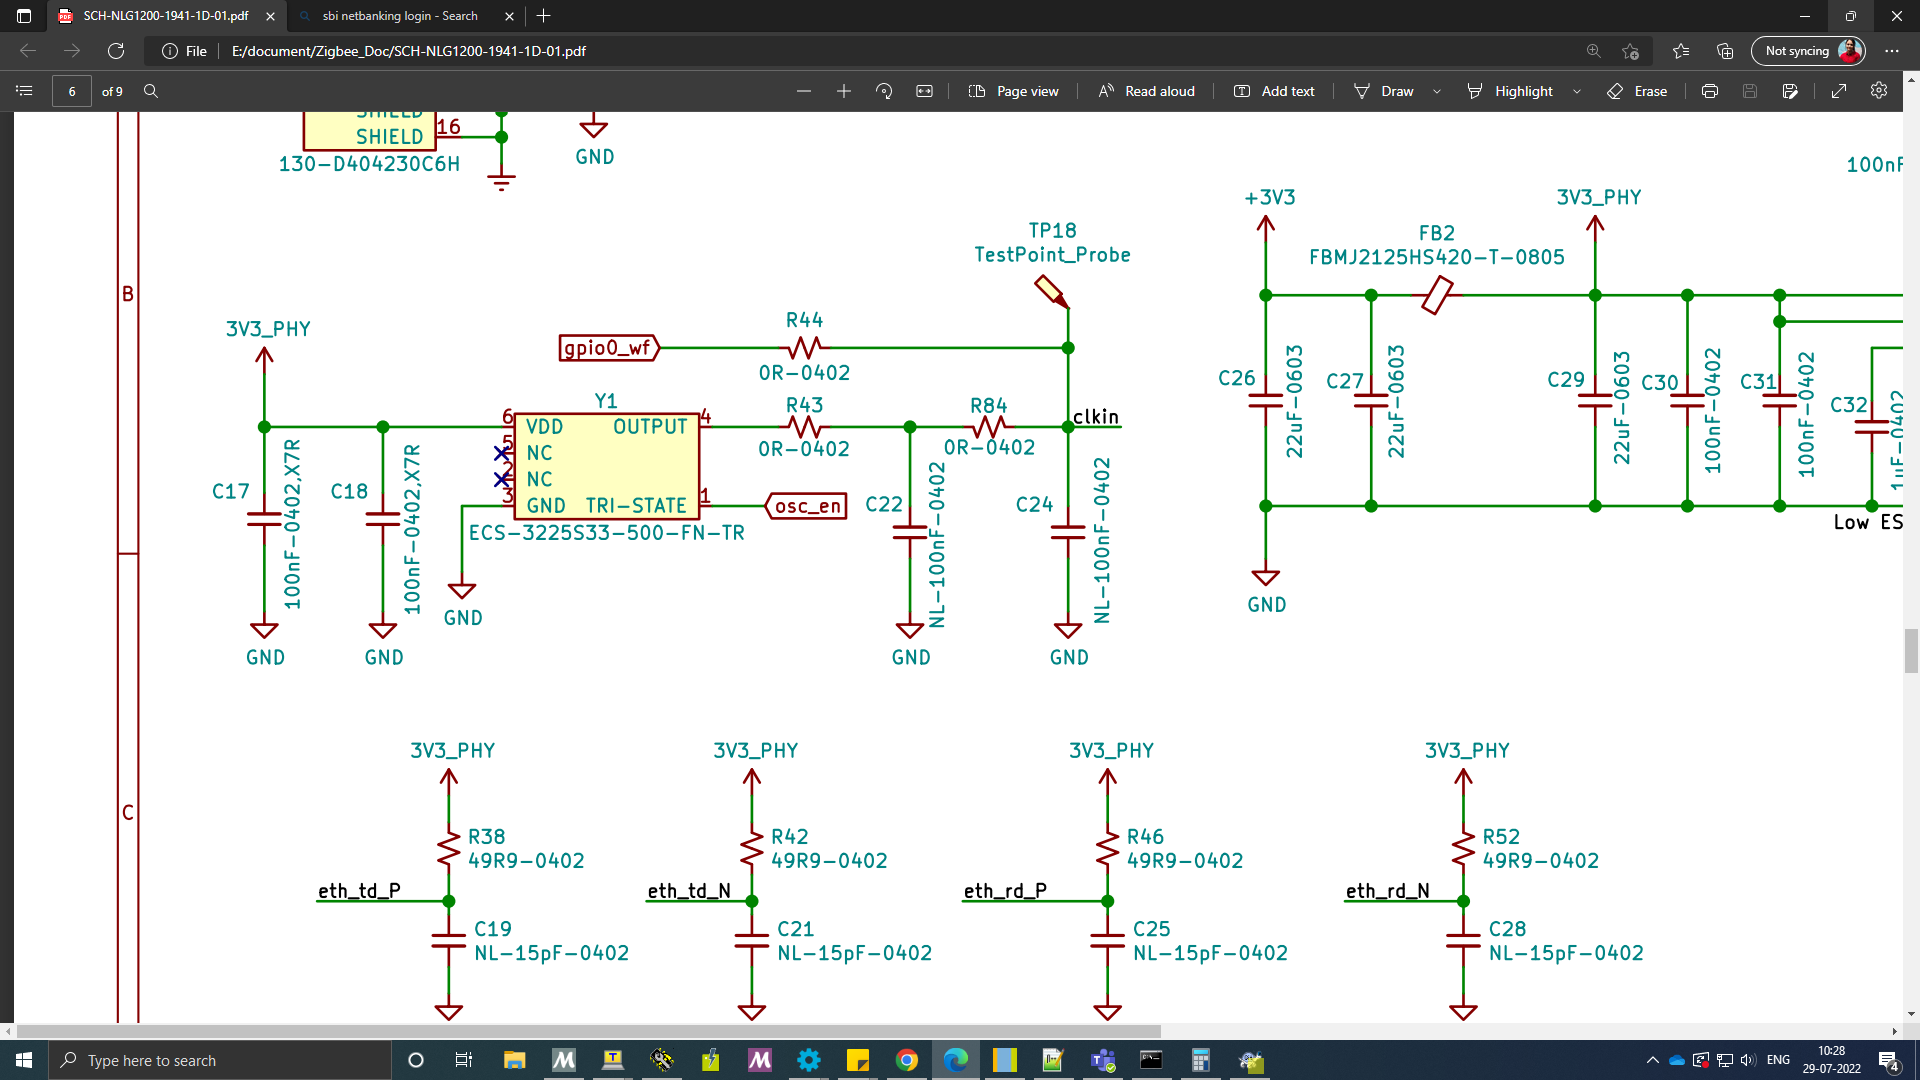The height and width of the screenshot is (1080, 1920).
Task: Open Cortana circle icon
Action: [x=416, y=1060]
